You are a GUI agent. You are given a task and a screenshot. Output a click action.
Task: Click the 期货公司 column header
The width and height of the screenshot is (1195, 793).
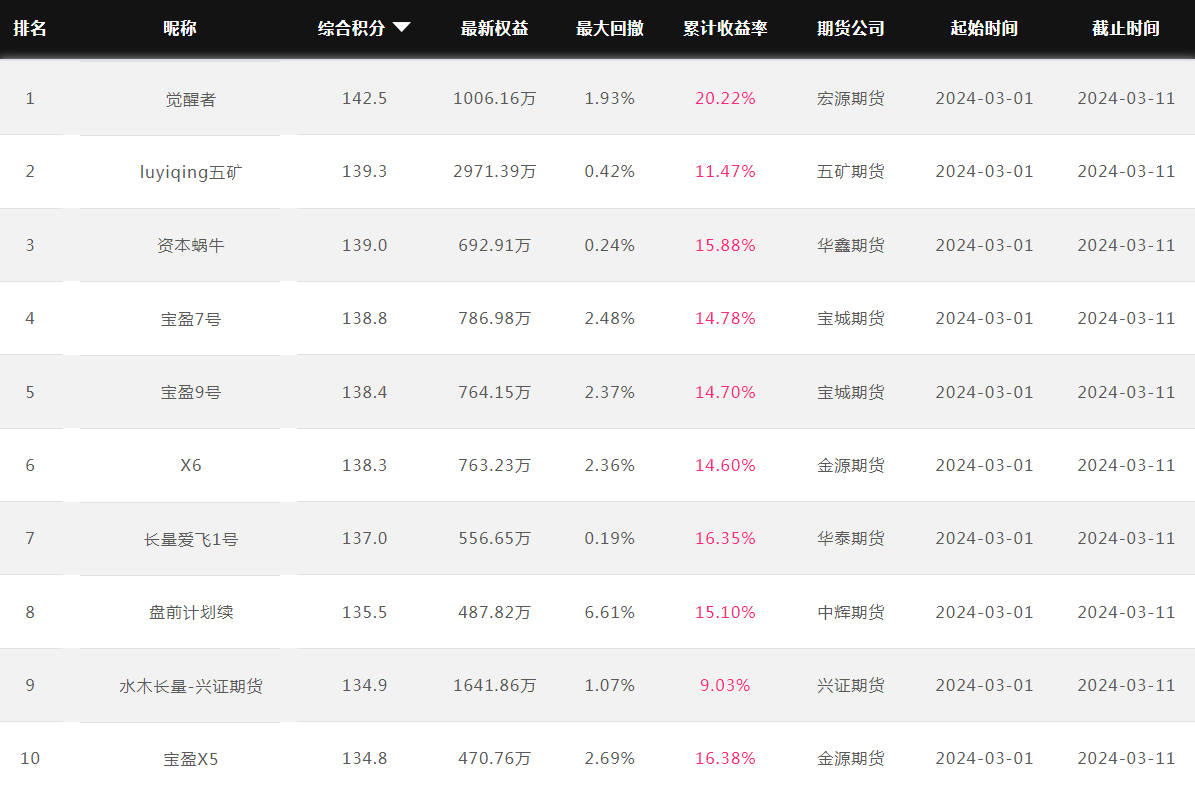pos(851,28)
